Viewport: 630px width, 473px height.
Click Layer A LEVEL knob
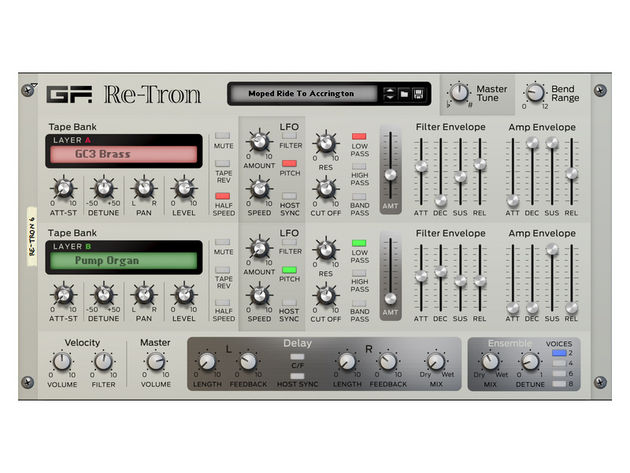point(184,188)
